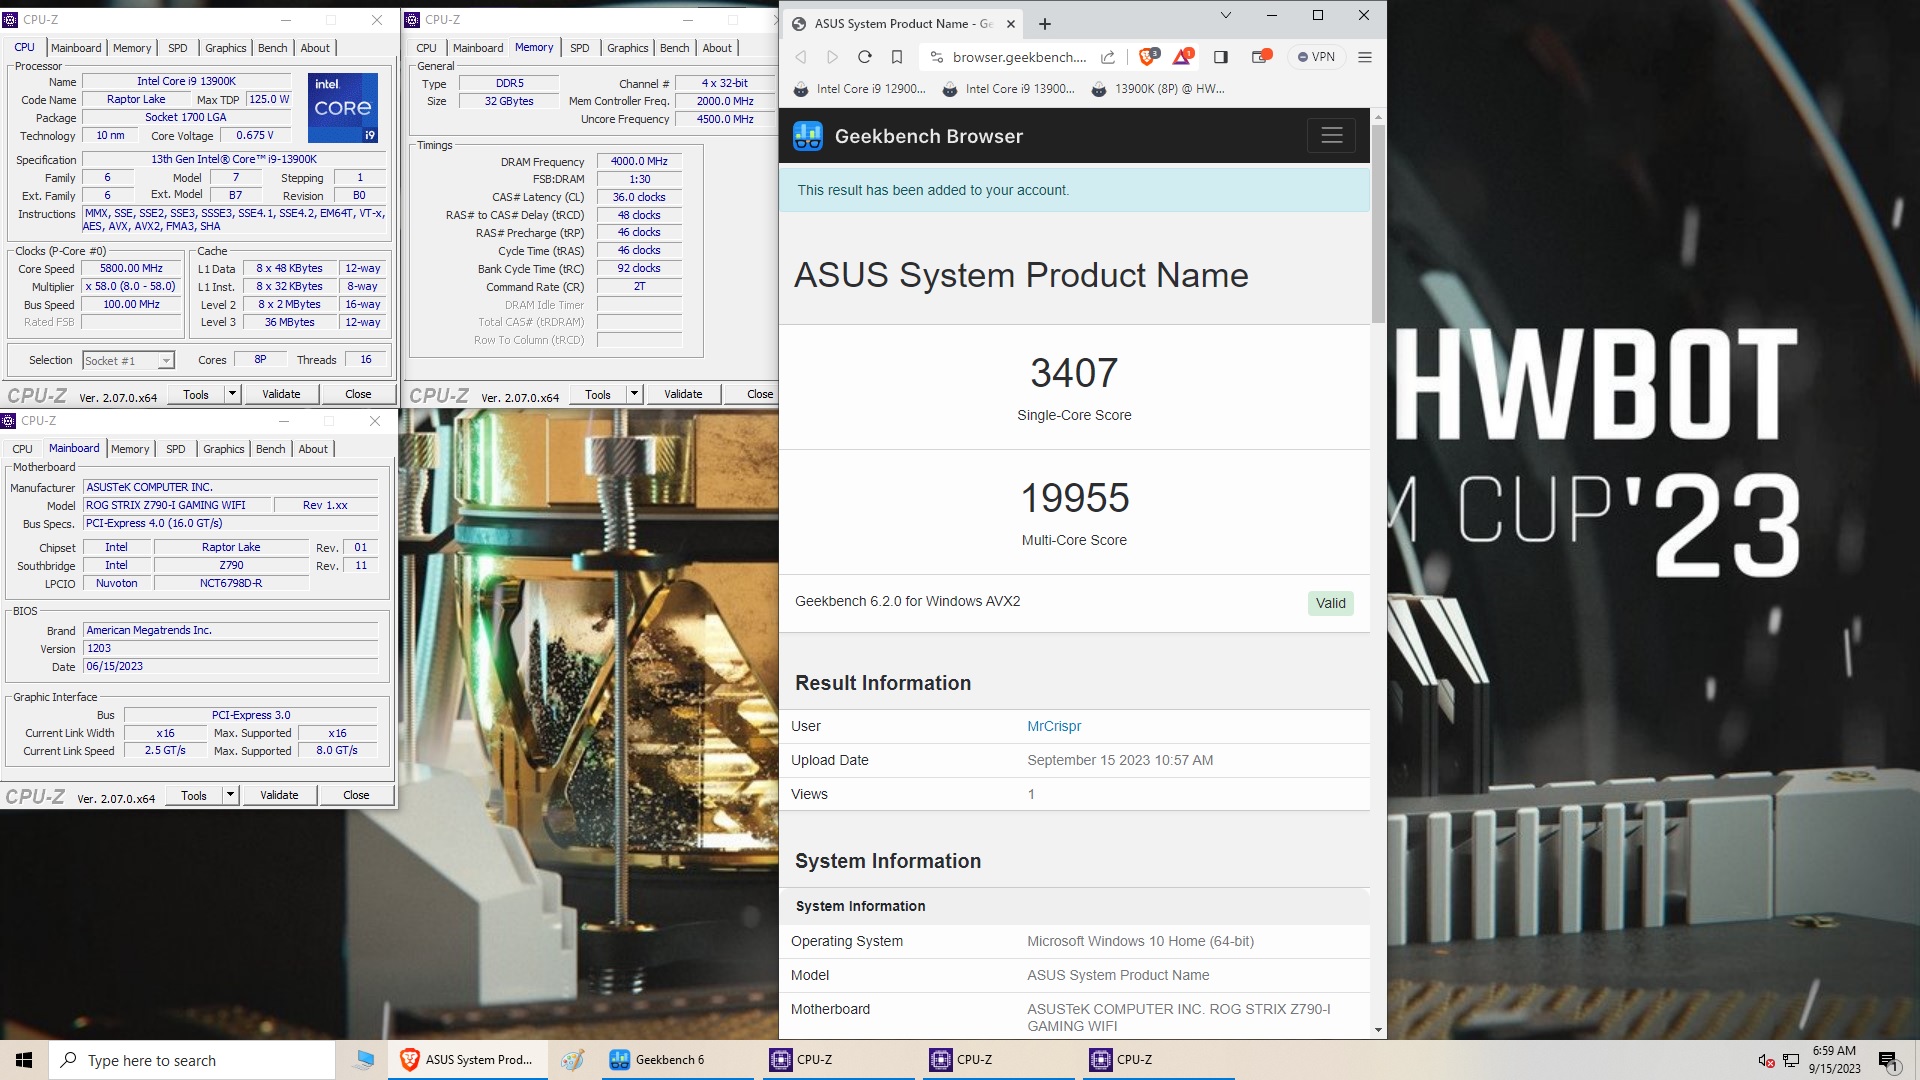Expand Tools dropdown arrow in CPU window

tap(232, 394)
